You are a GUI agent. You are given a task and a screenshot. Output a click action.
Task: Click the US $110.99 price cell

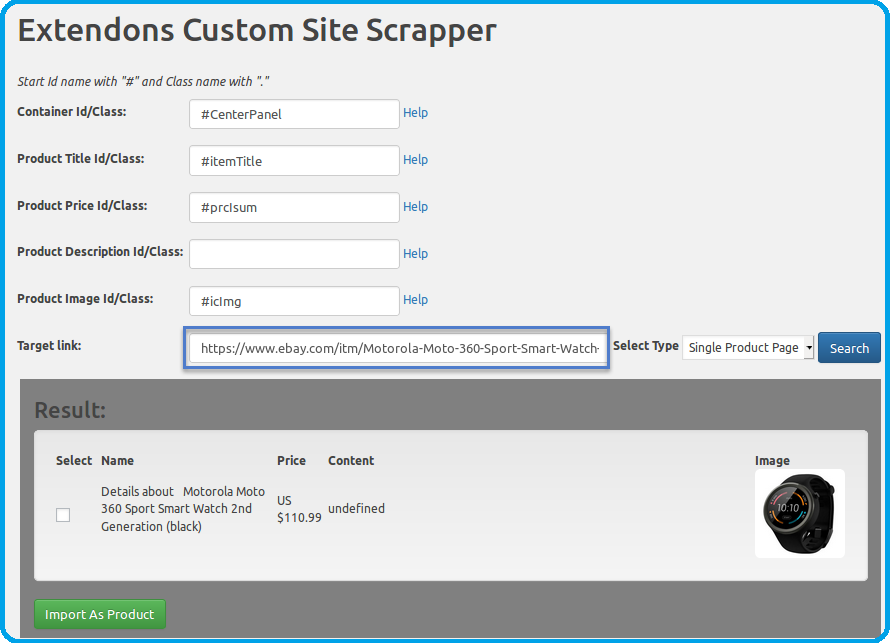coord(298,509)
